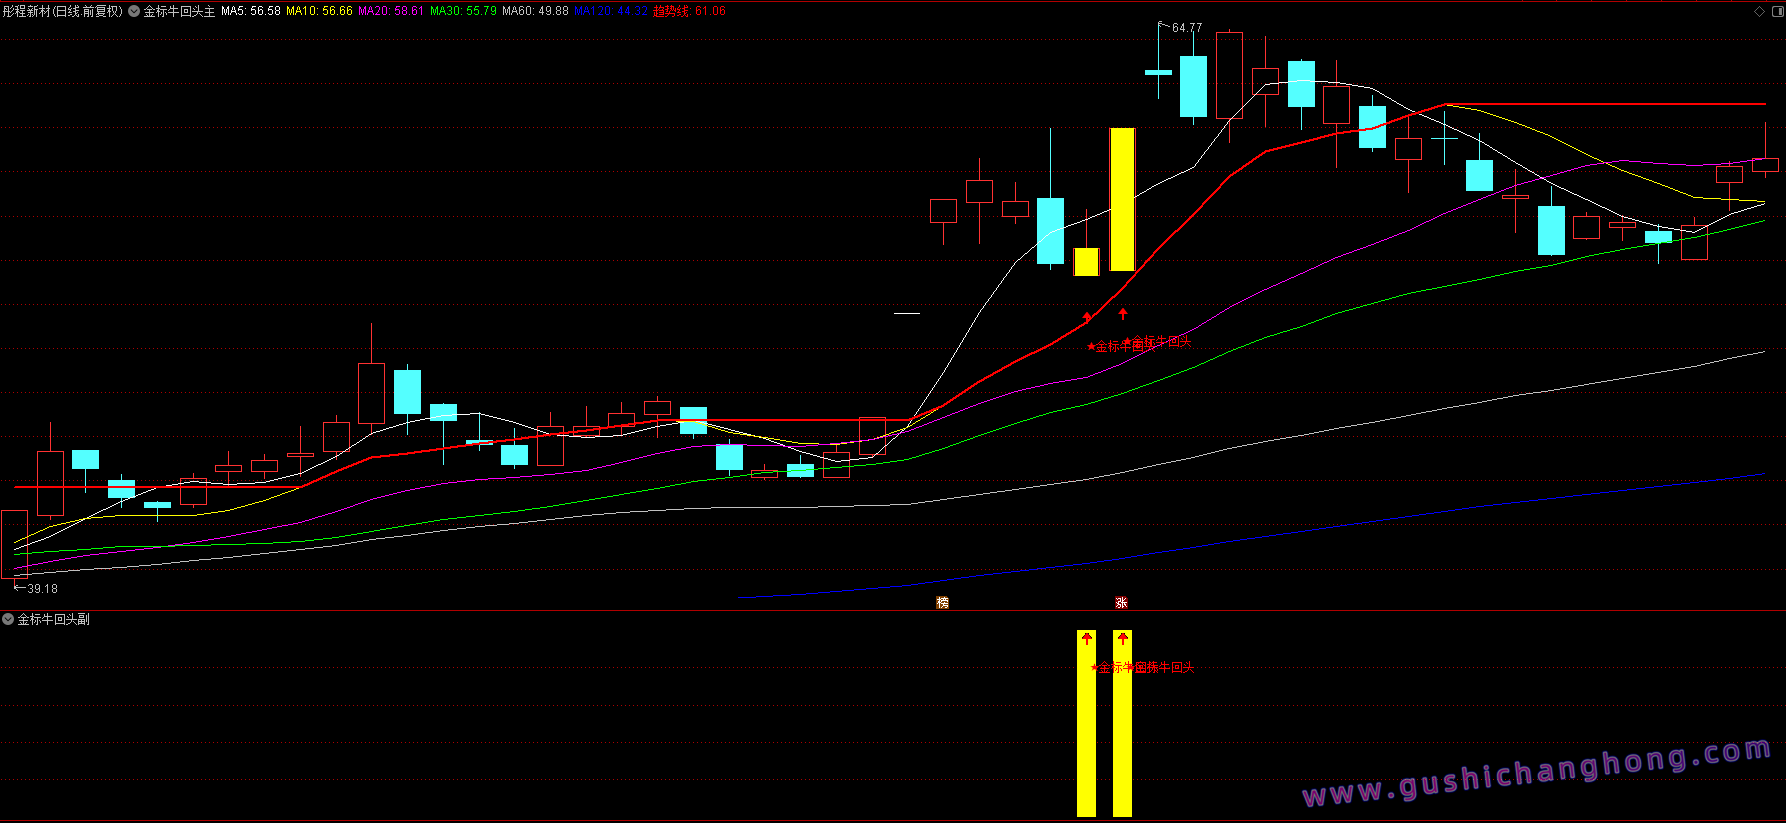Click the 榜 event marker icon
This screenshot has height=823, width=1786.
click(942, 602)
